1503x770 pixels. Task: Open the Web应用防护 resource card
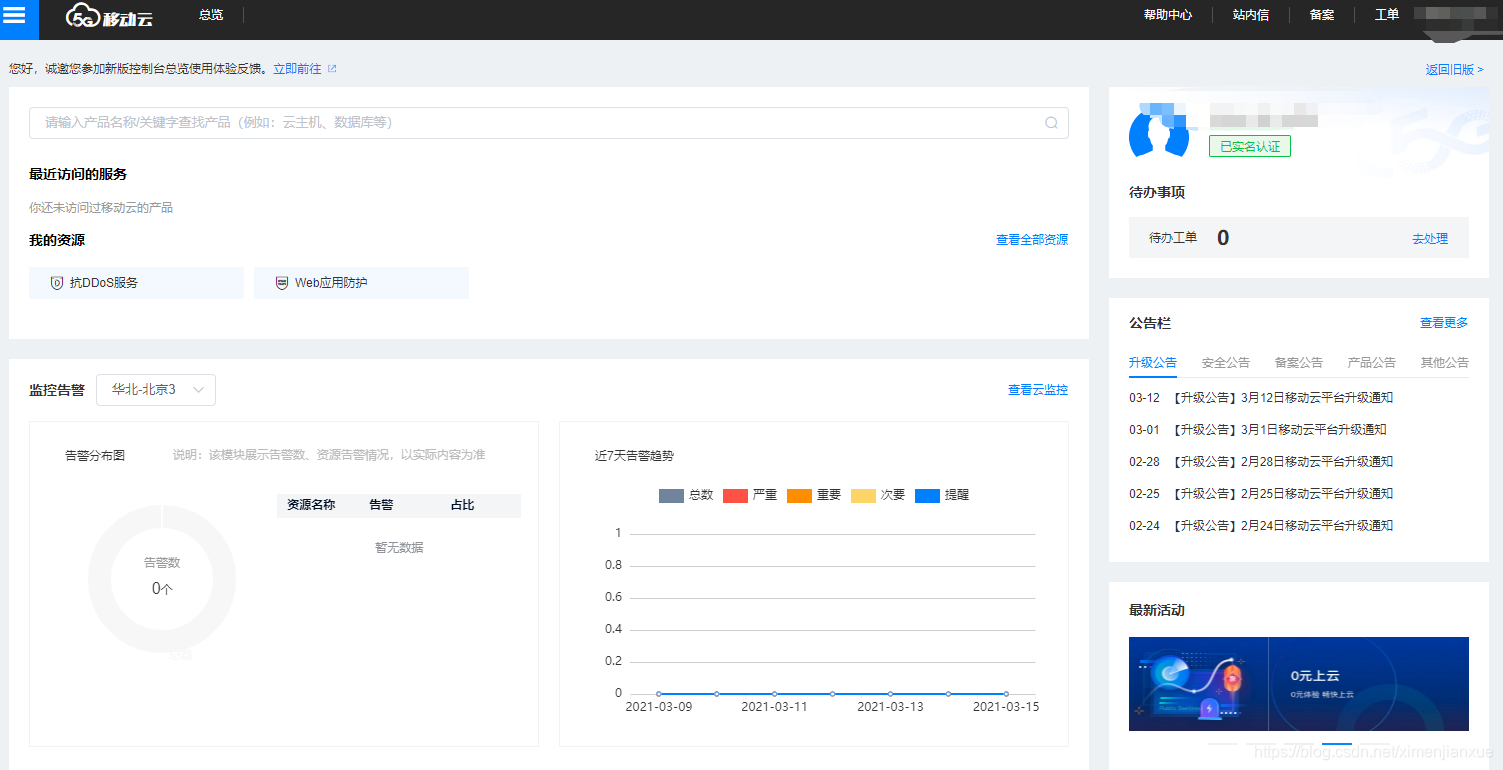coord(361,283)
